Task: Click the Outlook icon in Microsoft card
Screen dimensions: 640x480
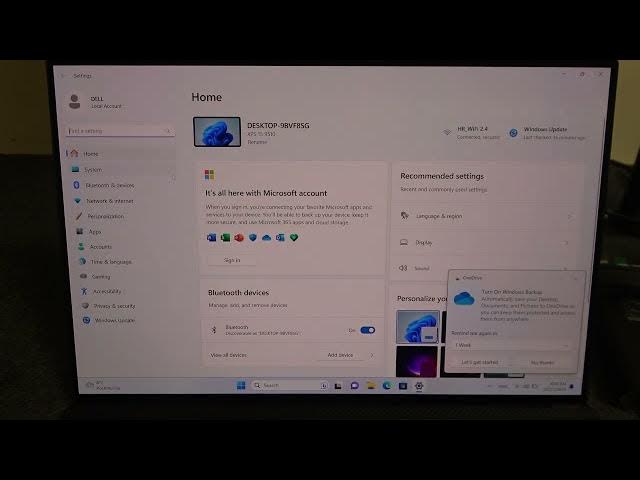Action: 280,237
